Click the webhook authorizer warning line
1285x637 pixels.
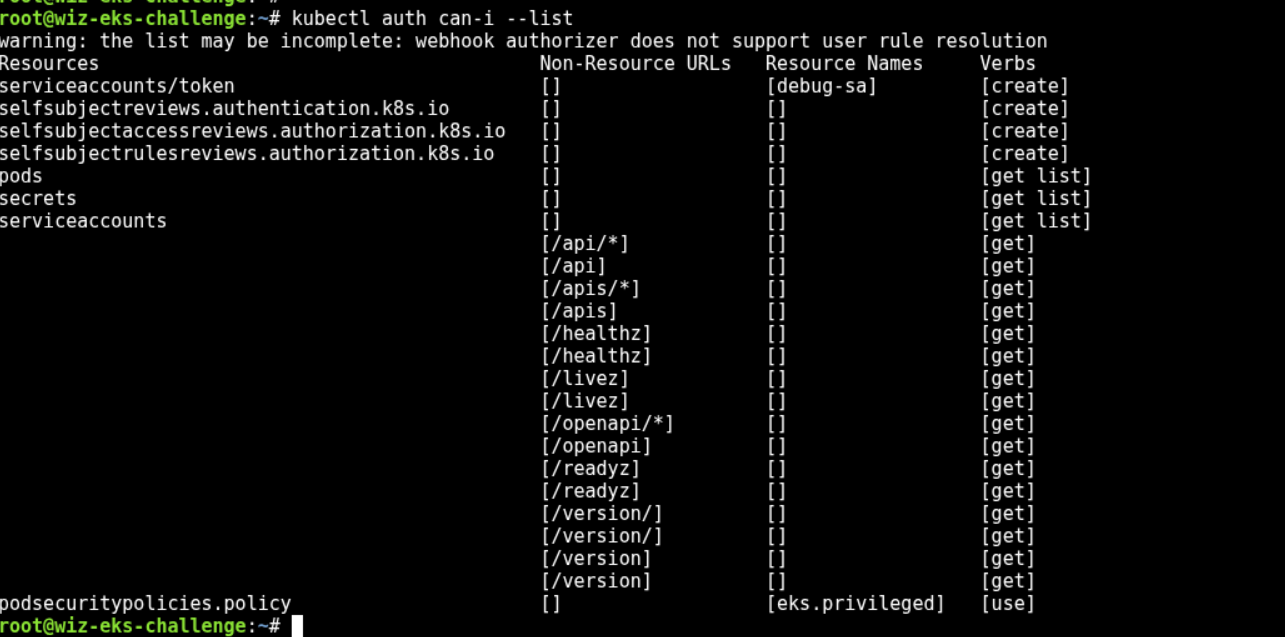(523, 41)
